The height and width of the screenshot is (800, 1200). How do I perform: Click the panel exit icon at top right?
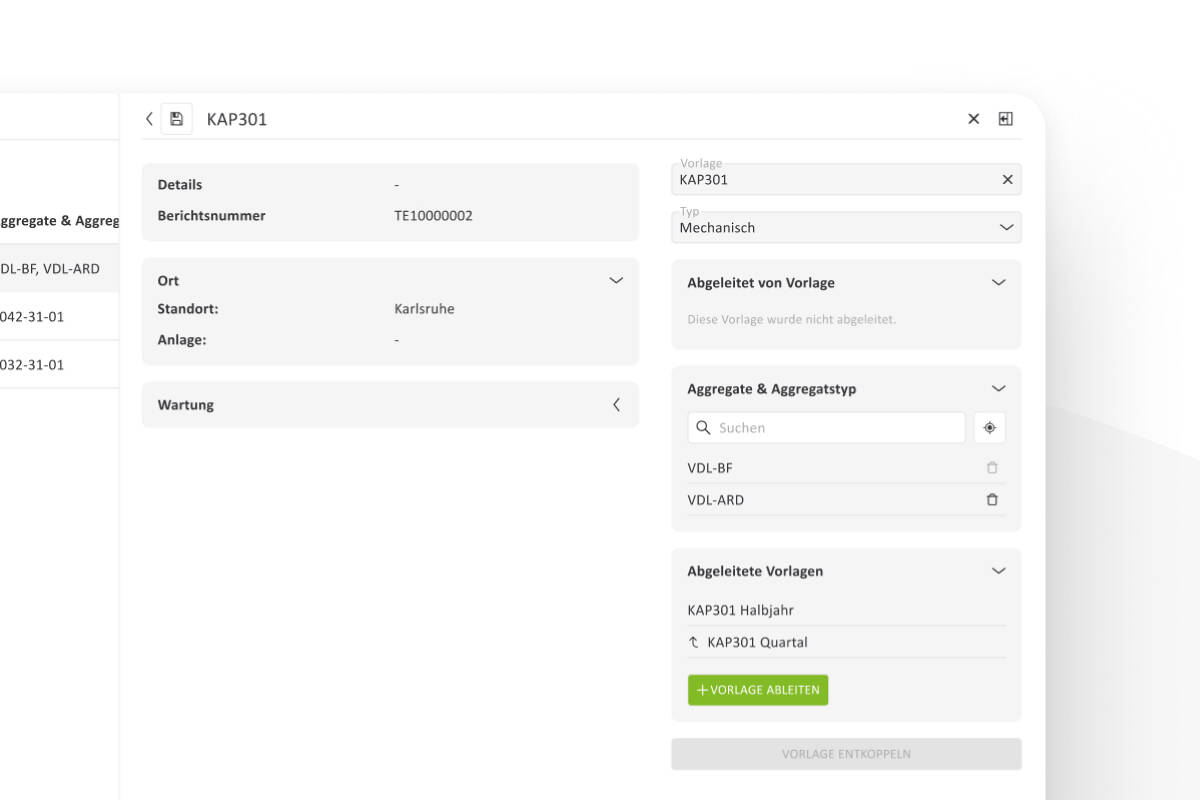click(1006, 119)
